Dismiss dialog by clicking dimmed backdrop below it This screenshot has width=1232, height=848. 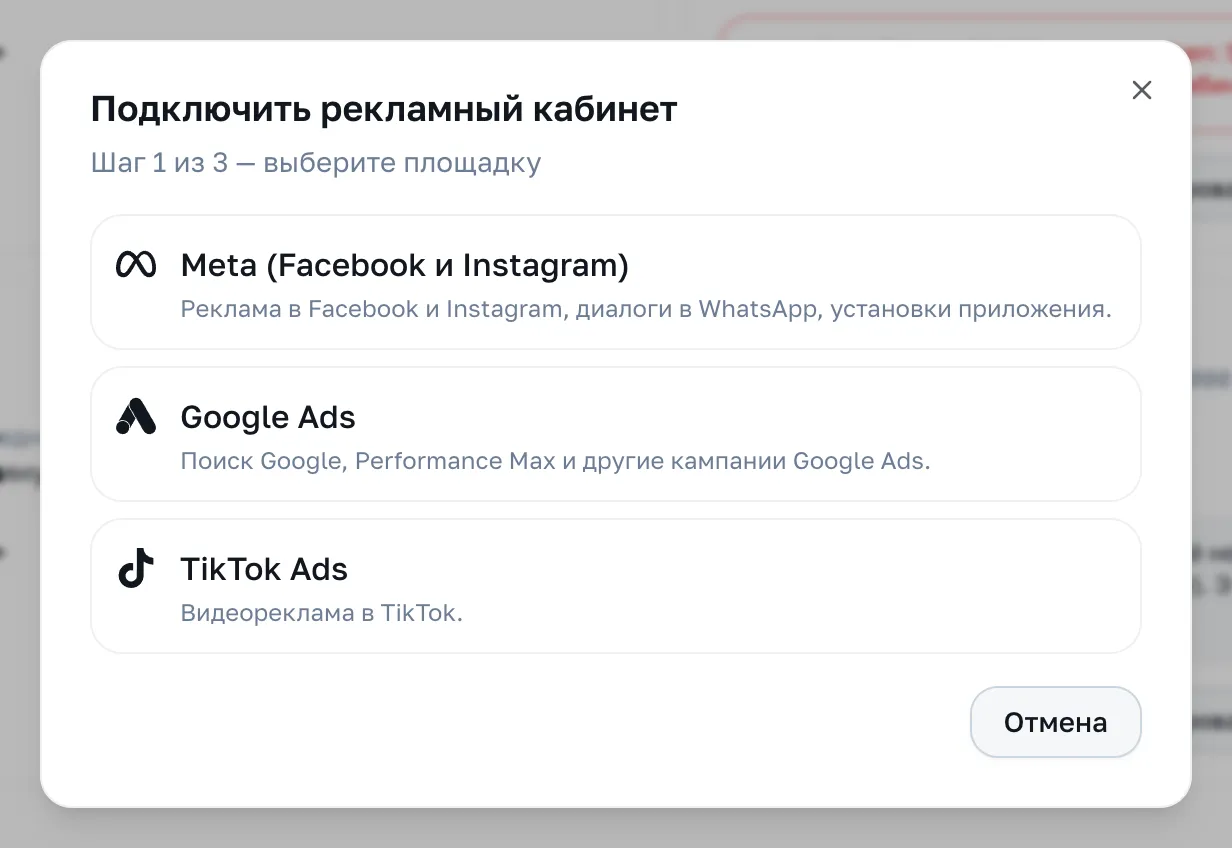tap(616, 829)
